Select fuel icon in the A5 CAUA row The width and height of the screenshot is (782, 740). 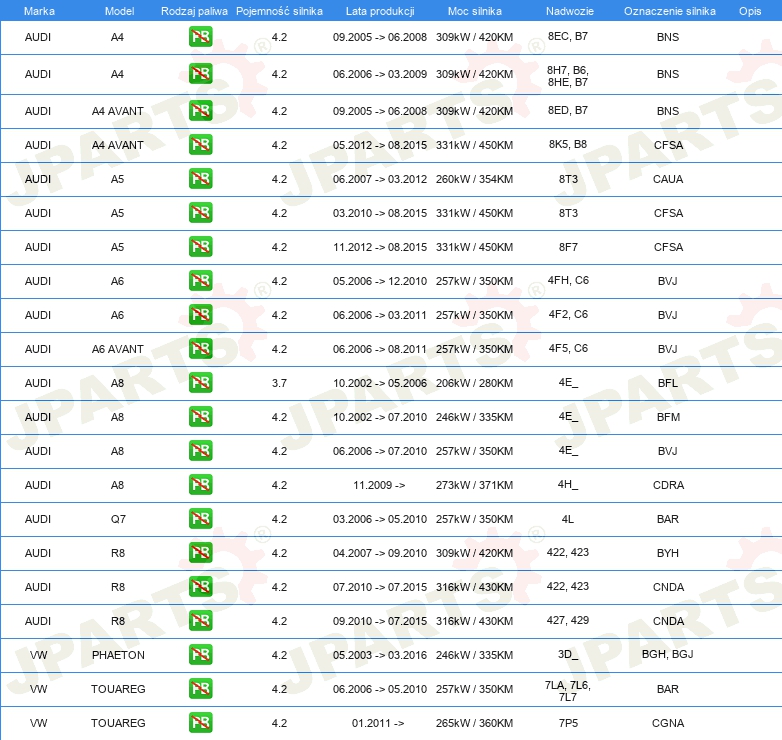tap(200, 179)
